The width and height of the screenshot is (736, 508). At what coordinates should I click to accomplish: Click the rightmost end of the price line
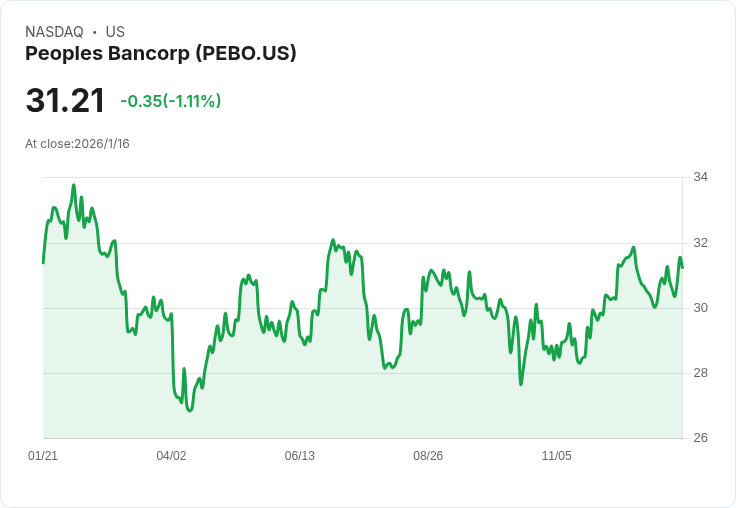click(x=682, y=267)
